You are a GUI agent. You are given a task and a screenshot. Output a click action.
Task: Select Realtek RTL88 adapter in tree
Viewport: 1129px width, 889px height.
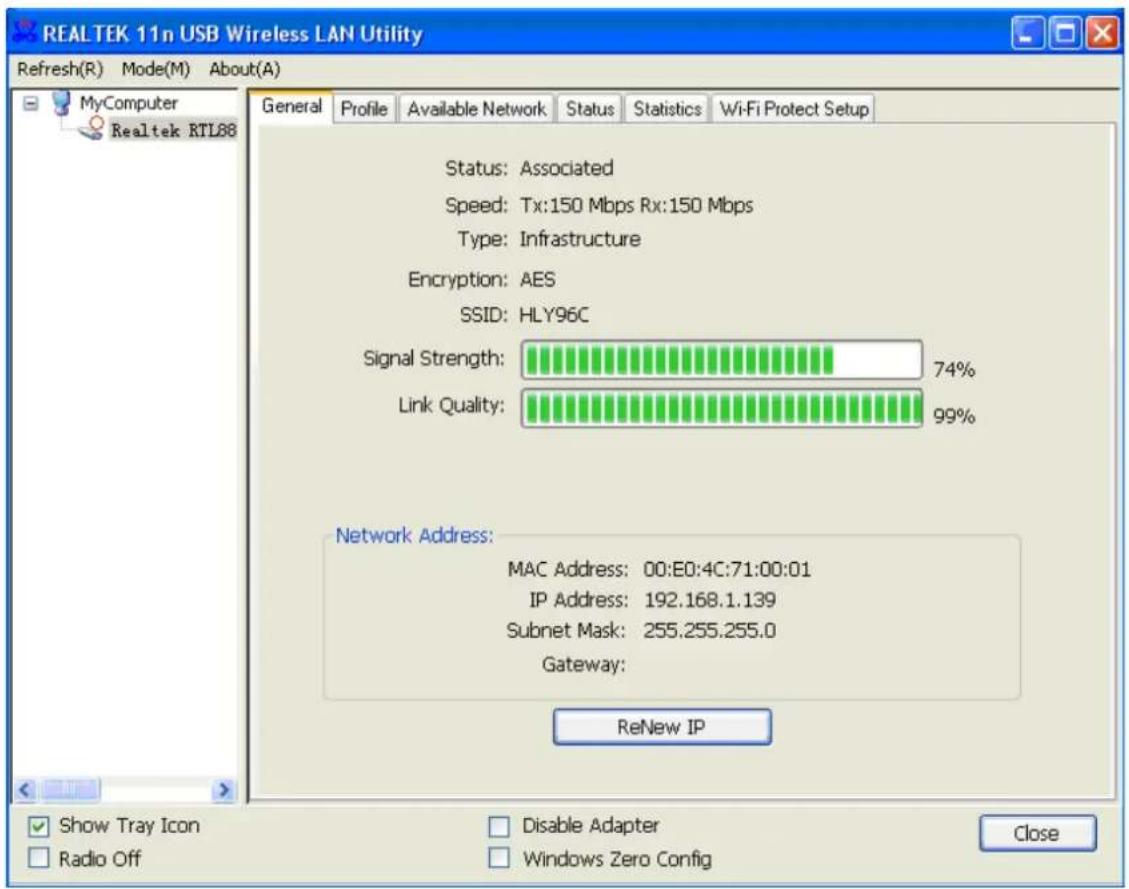[x=173, y=130]
